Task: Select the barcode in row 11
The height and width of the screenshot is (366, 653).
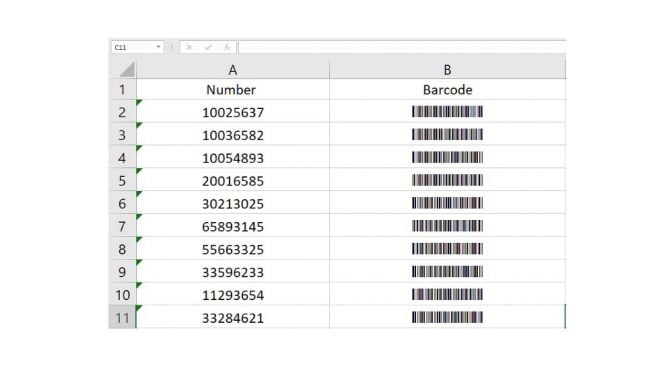Action: (447, 317)
